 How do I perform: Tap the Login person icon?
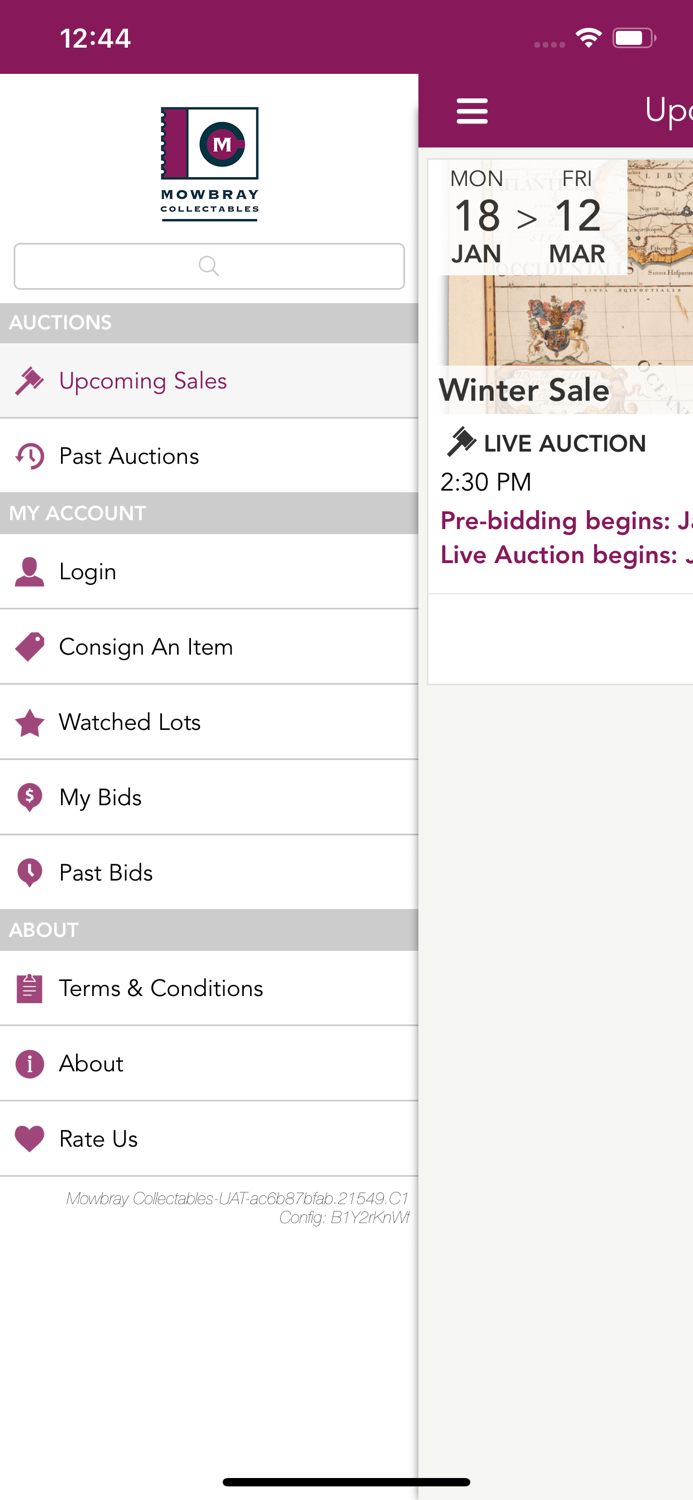[x=30, y=571]
